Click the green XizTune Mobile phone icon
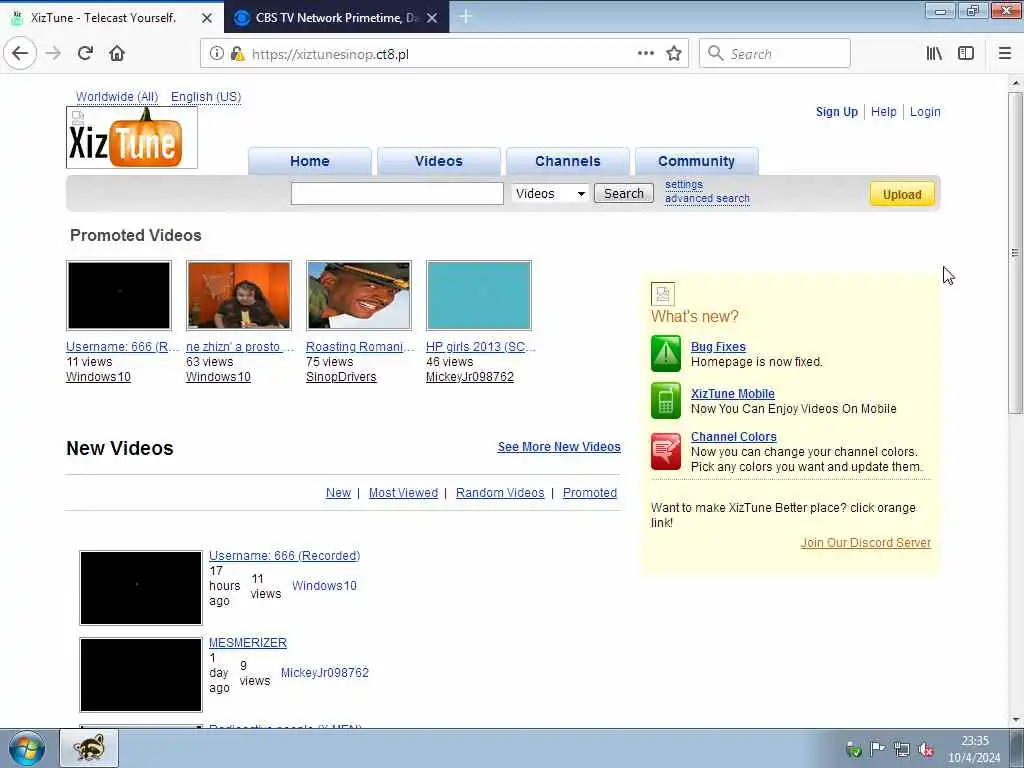 [665, 400]
